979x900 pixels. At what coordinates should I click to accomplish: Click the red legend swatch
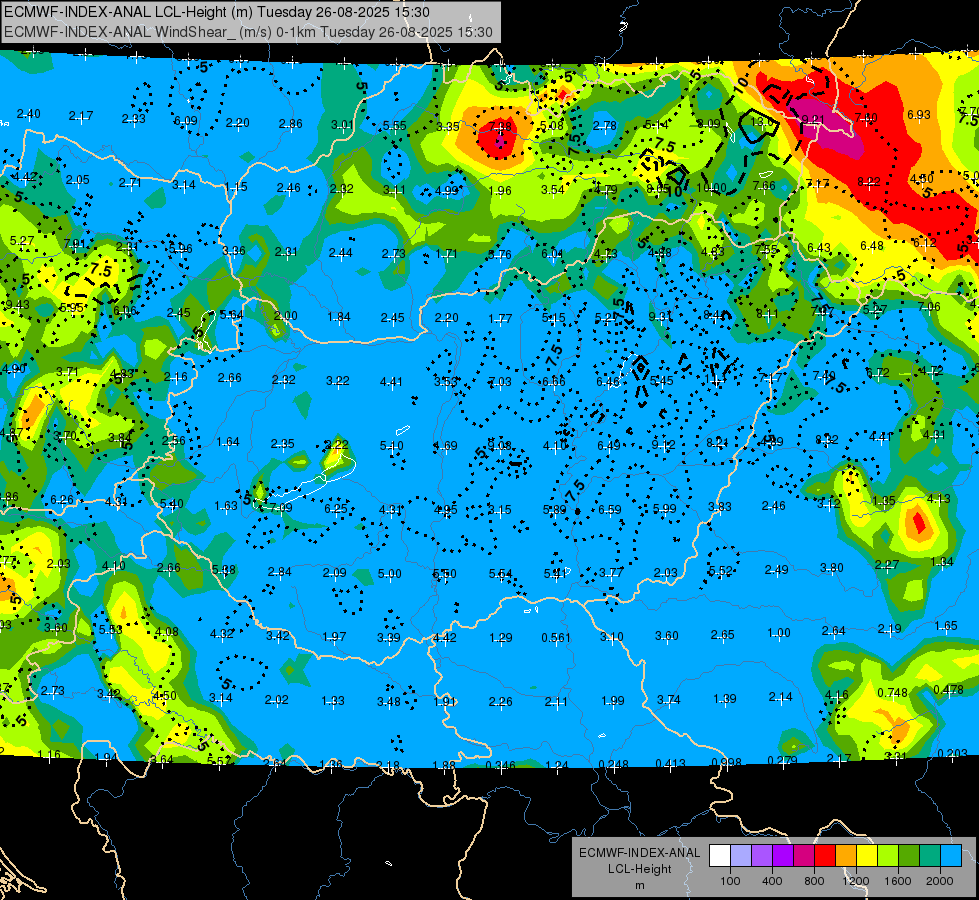pos(825,855)
